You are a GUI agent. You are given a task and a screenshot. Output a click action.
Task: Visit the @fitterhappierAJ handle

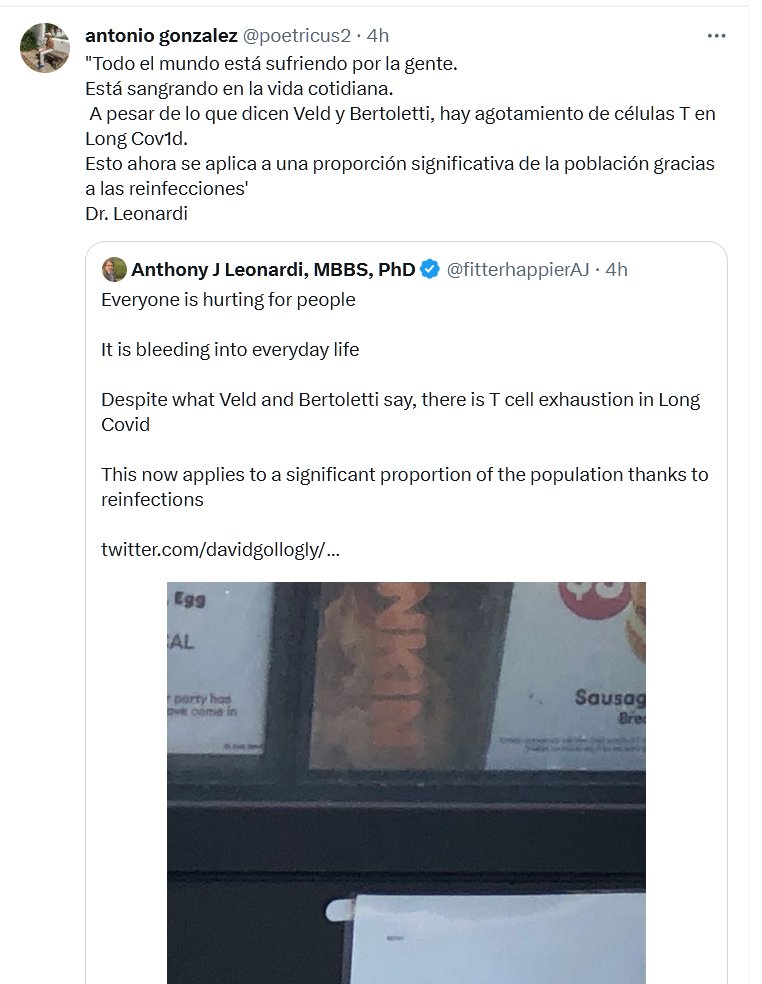click(x=517, y=269)
